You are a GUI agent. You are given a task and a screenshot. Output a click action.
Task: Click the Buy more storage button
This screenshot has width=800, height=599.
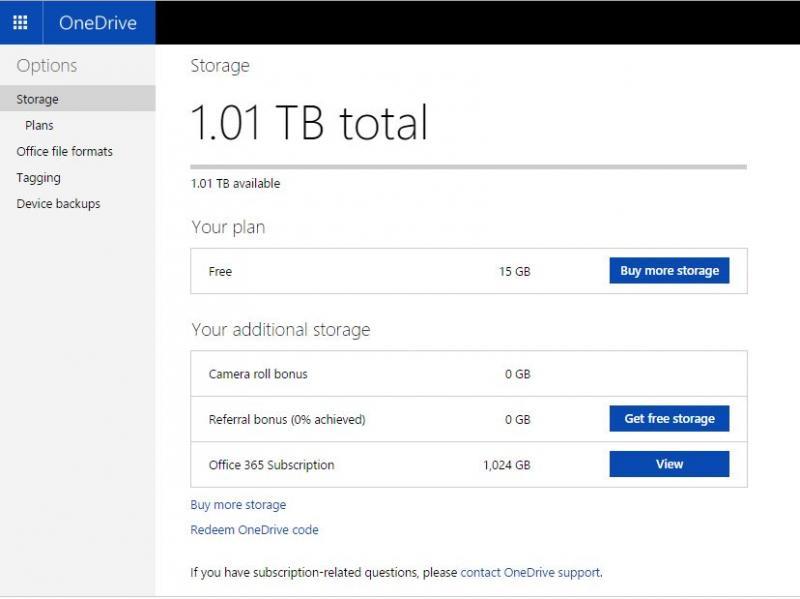click(x=669, y=270)
